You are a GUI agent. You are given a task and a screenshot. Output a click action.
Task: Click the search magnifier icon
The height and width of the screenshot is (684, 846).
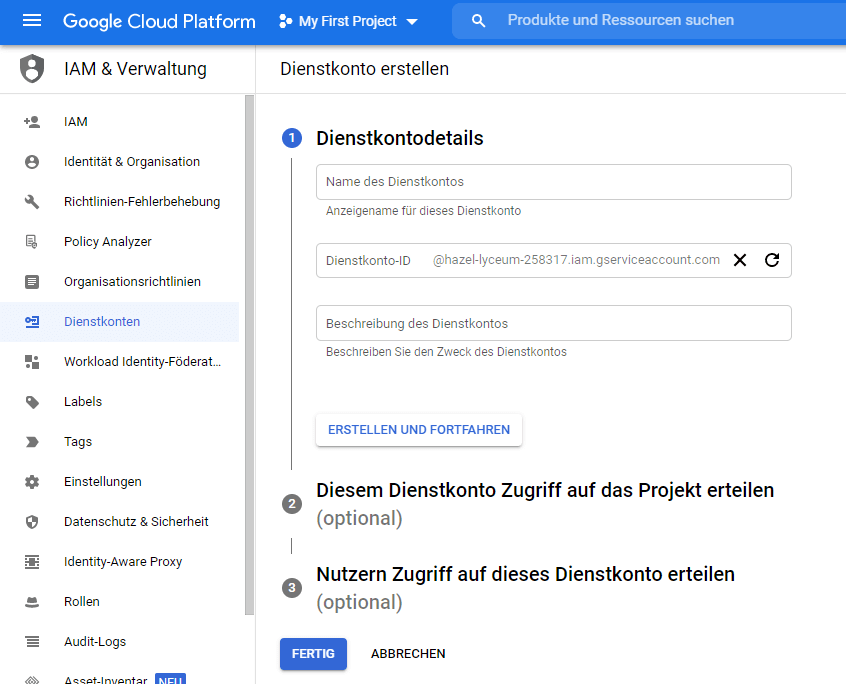tap(478, 20)
